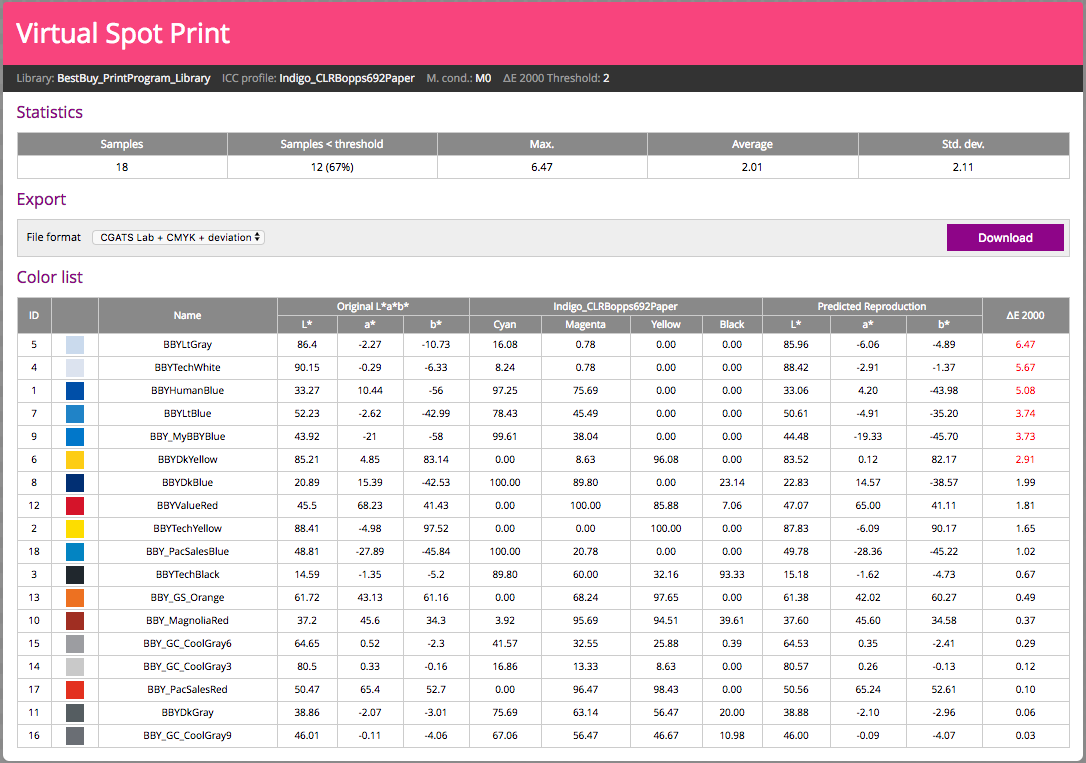Click the Original L*a*b* group header

coord(373,307)
